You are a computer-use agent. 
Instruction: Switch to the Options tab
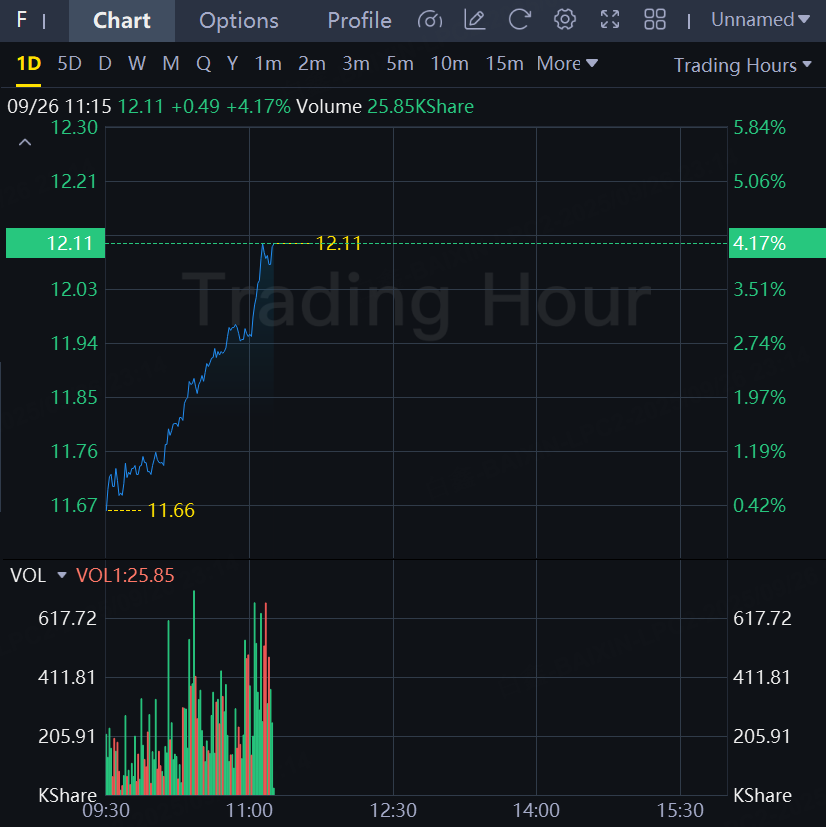tap(239, 20)
